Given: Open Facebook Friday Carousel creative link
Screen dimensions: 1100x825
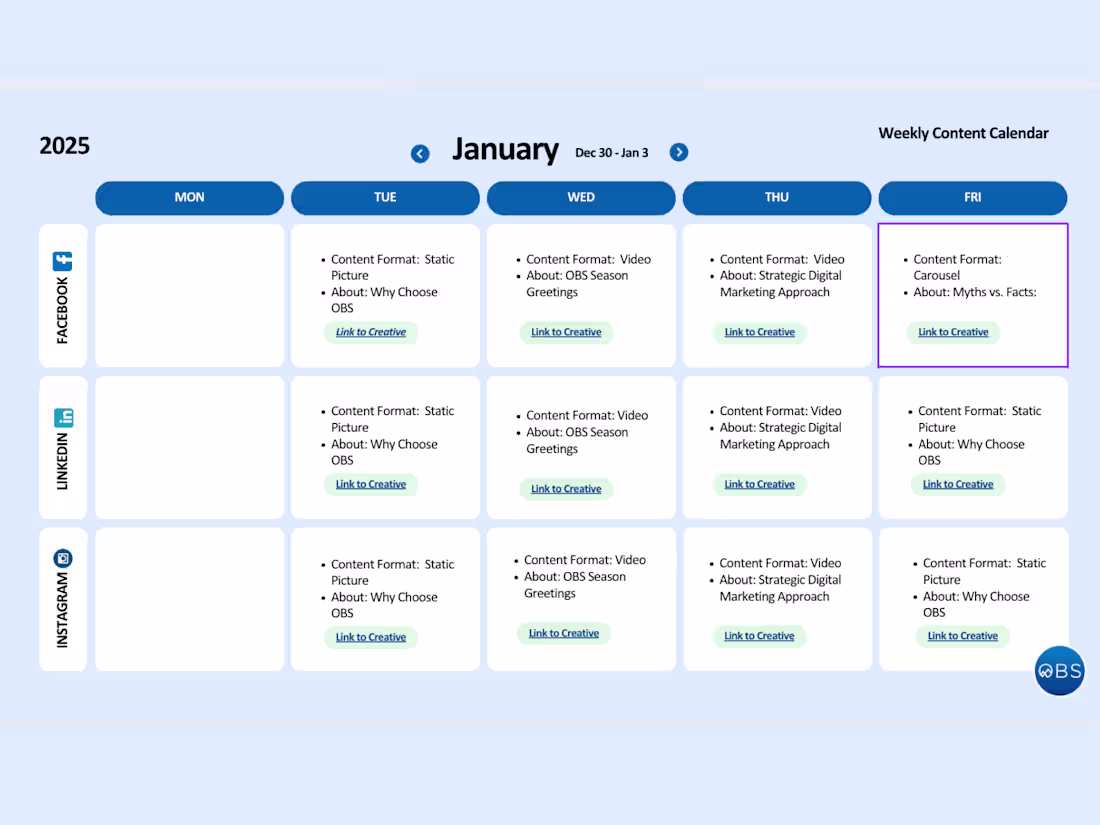Looking at the screenshot, I should click(953, 332).
